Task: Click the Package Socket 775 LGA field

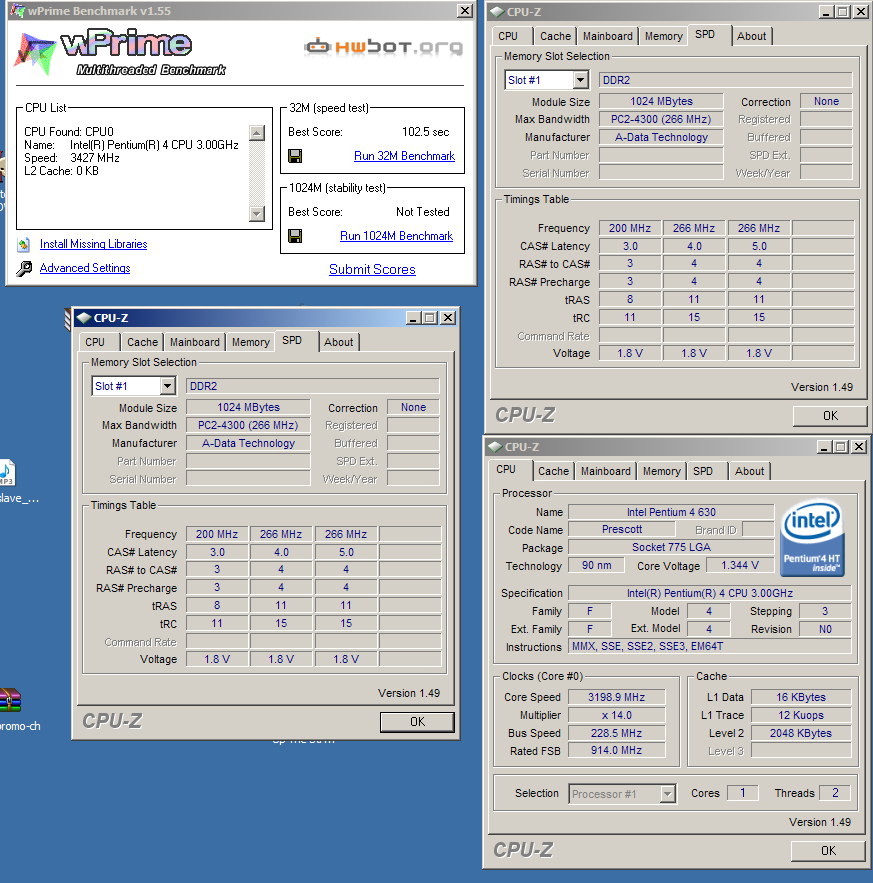Action: tap(671, 547)
